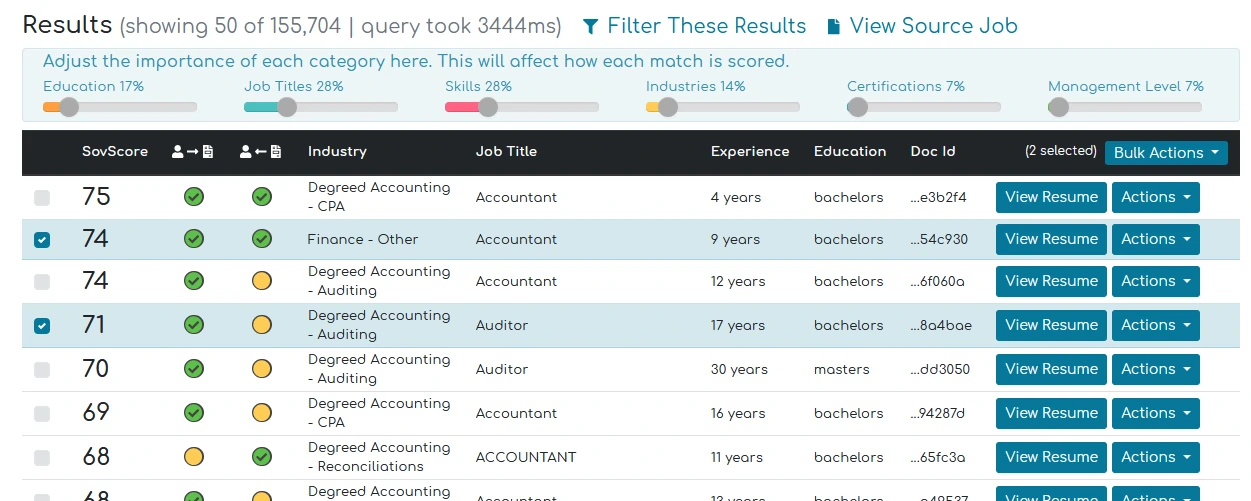Screen dimensions: 1251x501
Task: Open the Bulk Actions dropdown
Action: [1166, 153]
